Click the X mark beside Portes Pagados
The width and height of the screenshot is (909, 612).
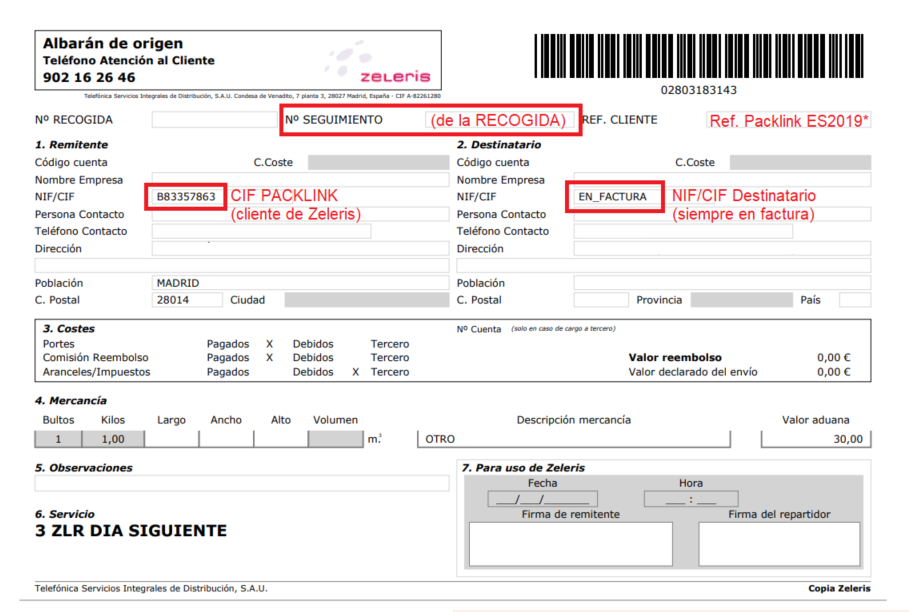pos(270,344)
